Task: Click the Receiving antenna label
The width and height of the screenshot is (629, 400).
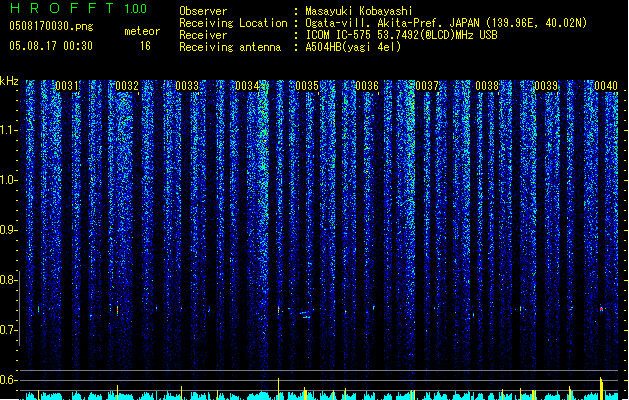Action: point(230,47)
